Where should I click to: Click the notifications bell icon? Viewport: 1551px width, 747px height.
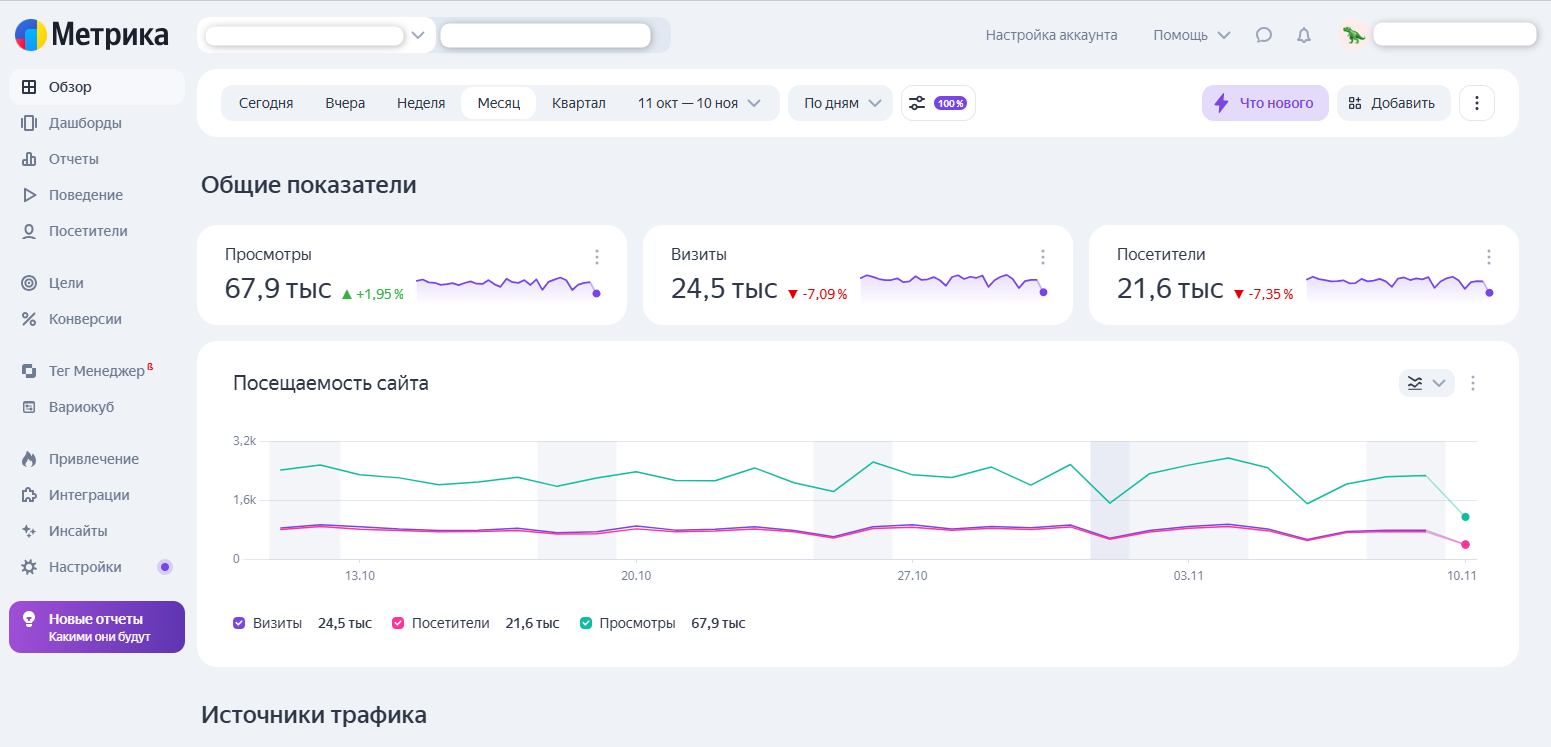coord(1304,35)
